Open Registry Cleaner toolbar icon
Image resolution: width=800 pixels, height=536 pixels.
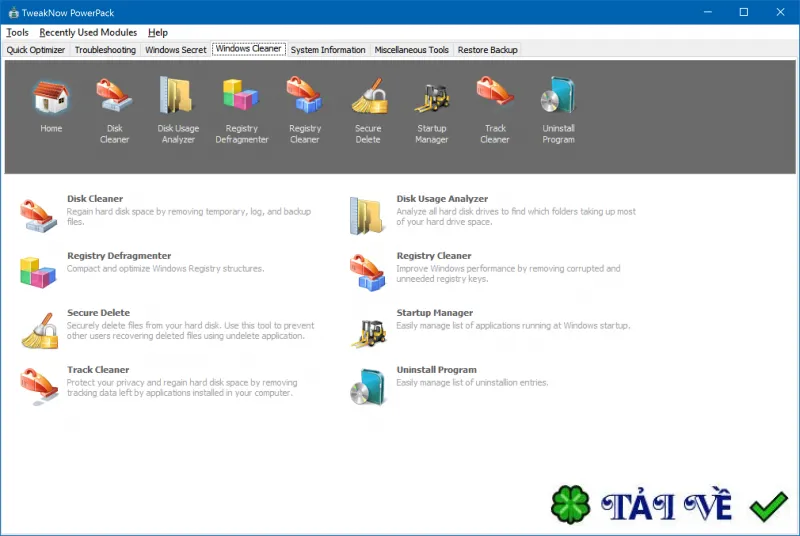[x=305, y=95]
